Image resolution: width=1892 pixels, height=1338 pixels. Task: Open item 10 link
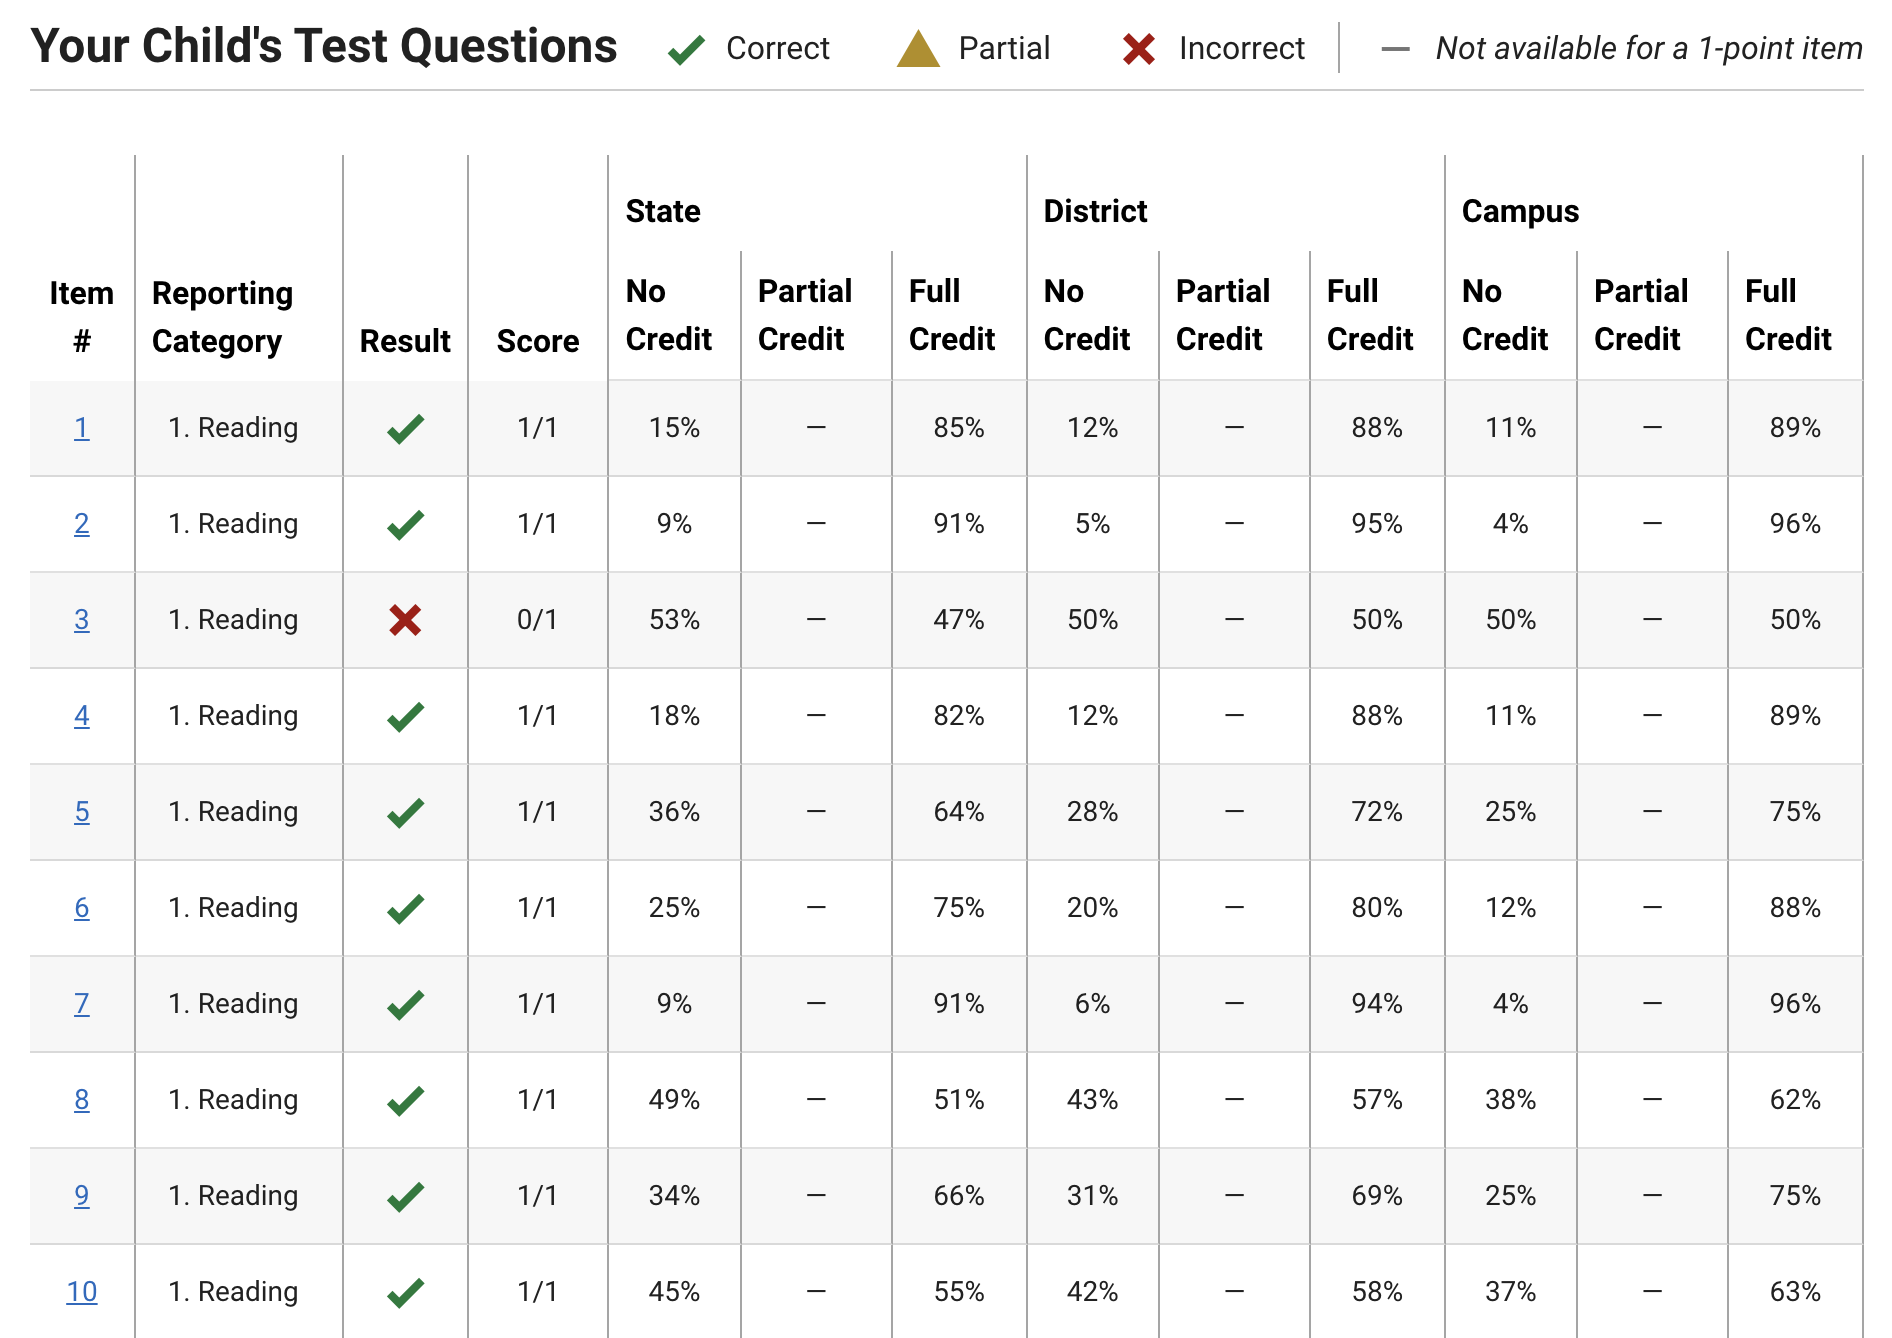coord(82,1292)
